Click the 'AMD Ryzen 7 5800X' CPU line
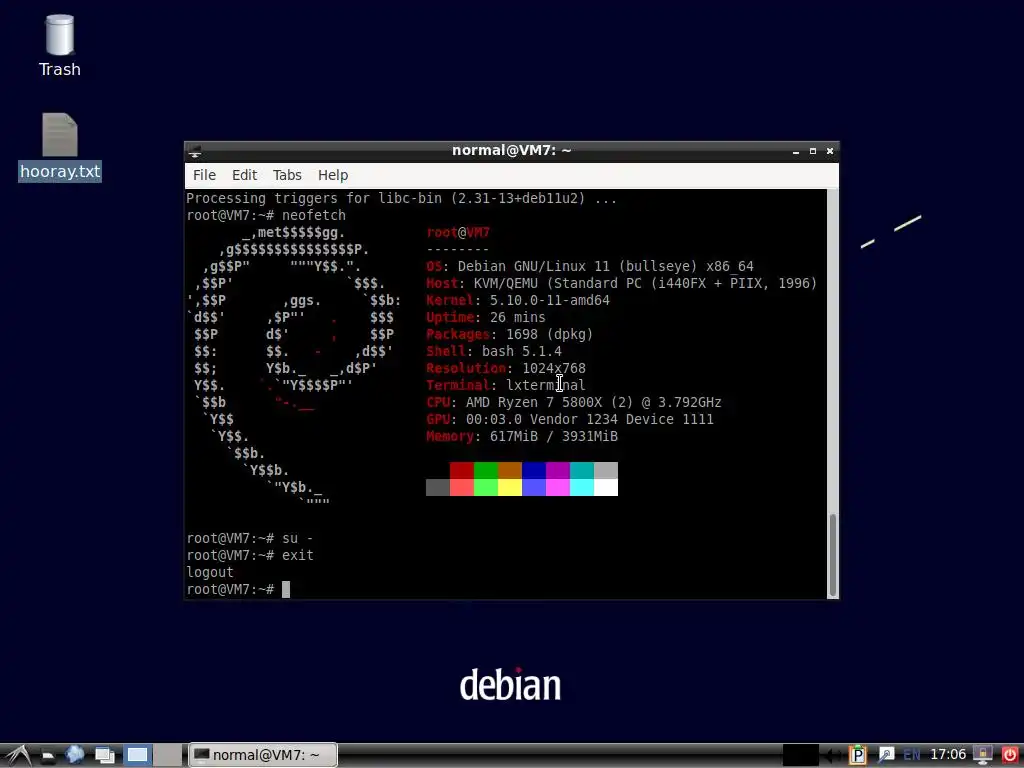The image size is (1024, 768). (x=574, y=402)
